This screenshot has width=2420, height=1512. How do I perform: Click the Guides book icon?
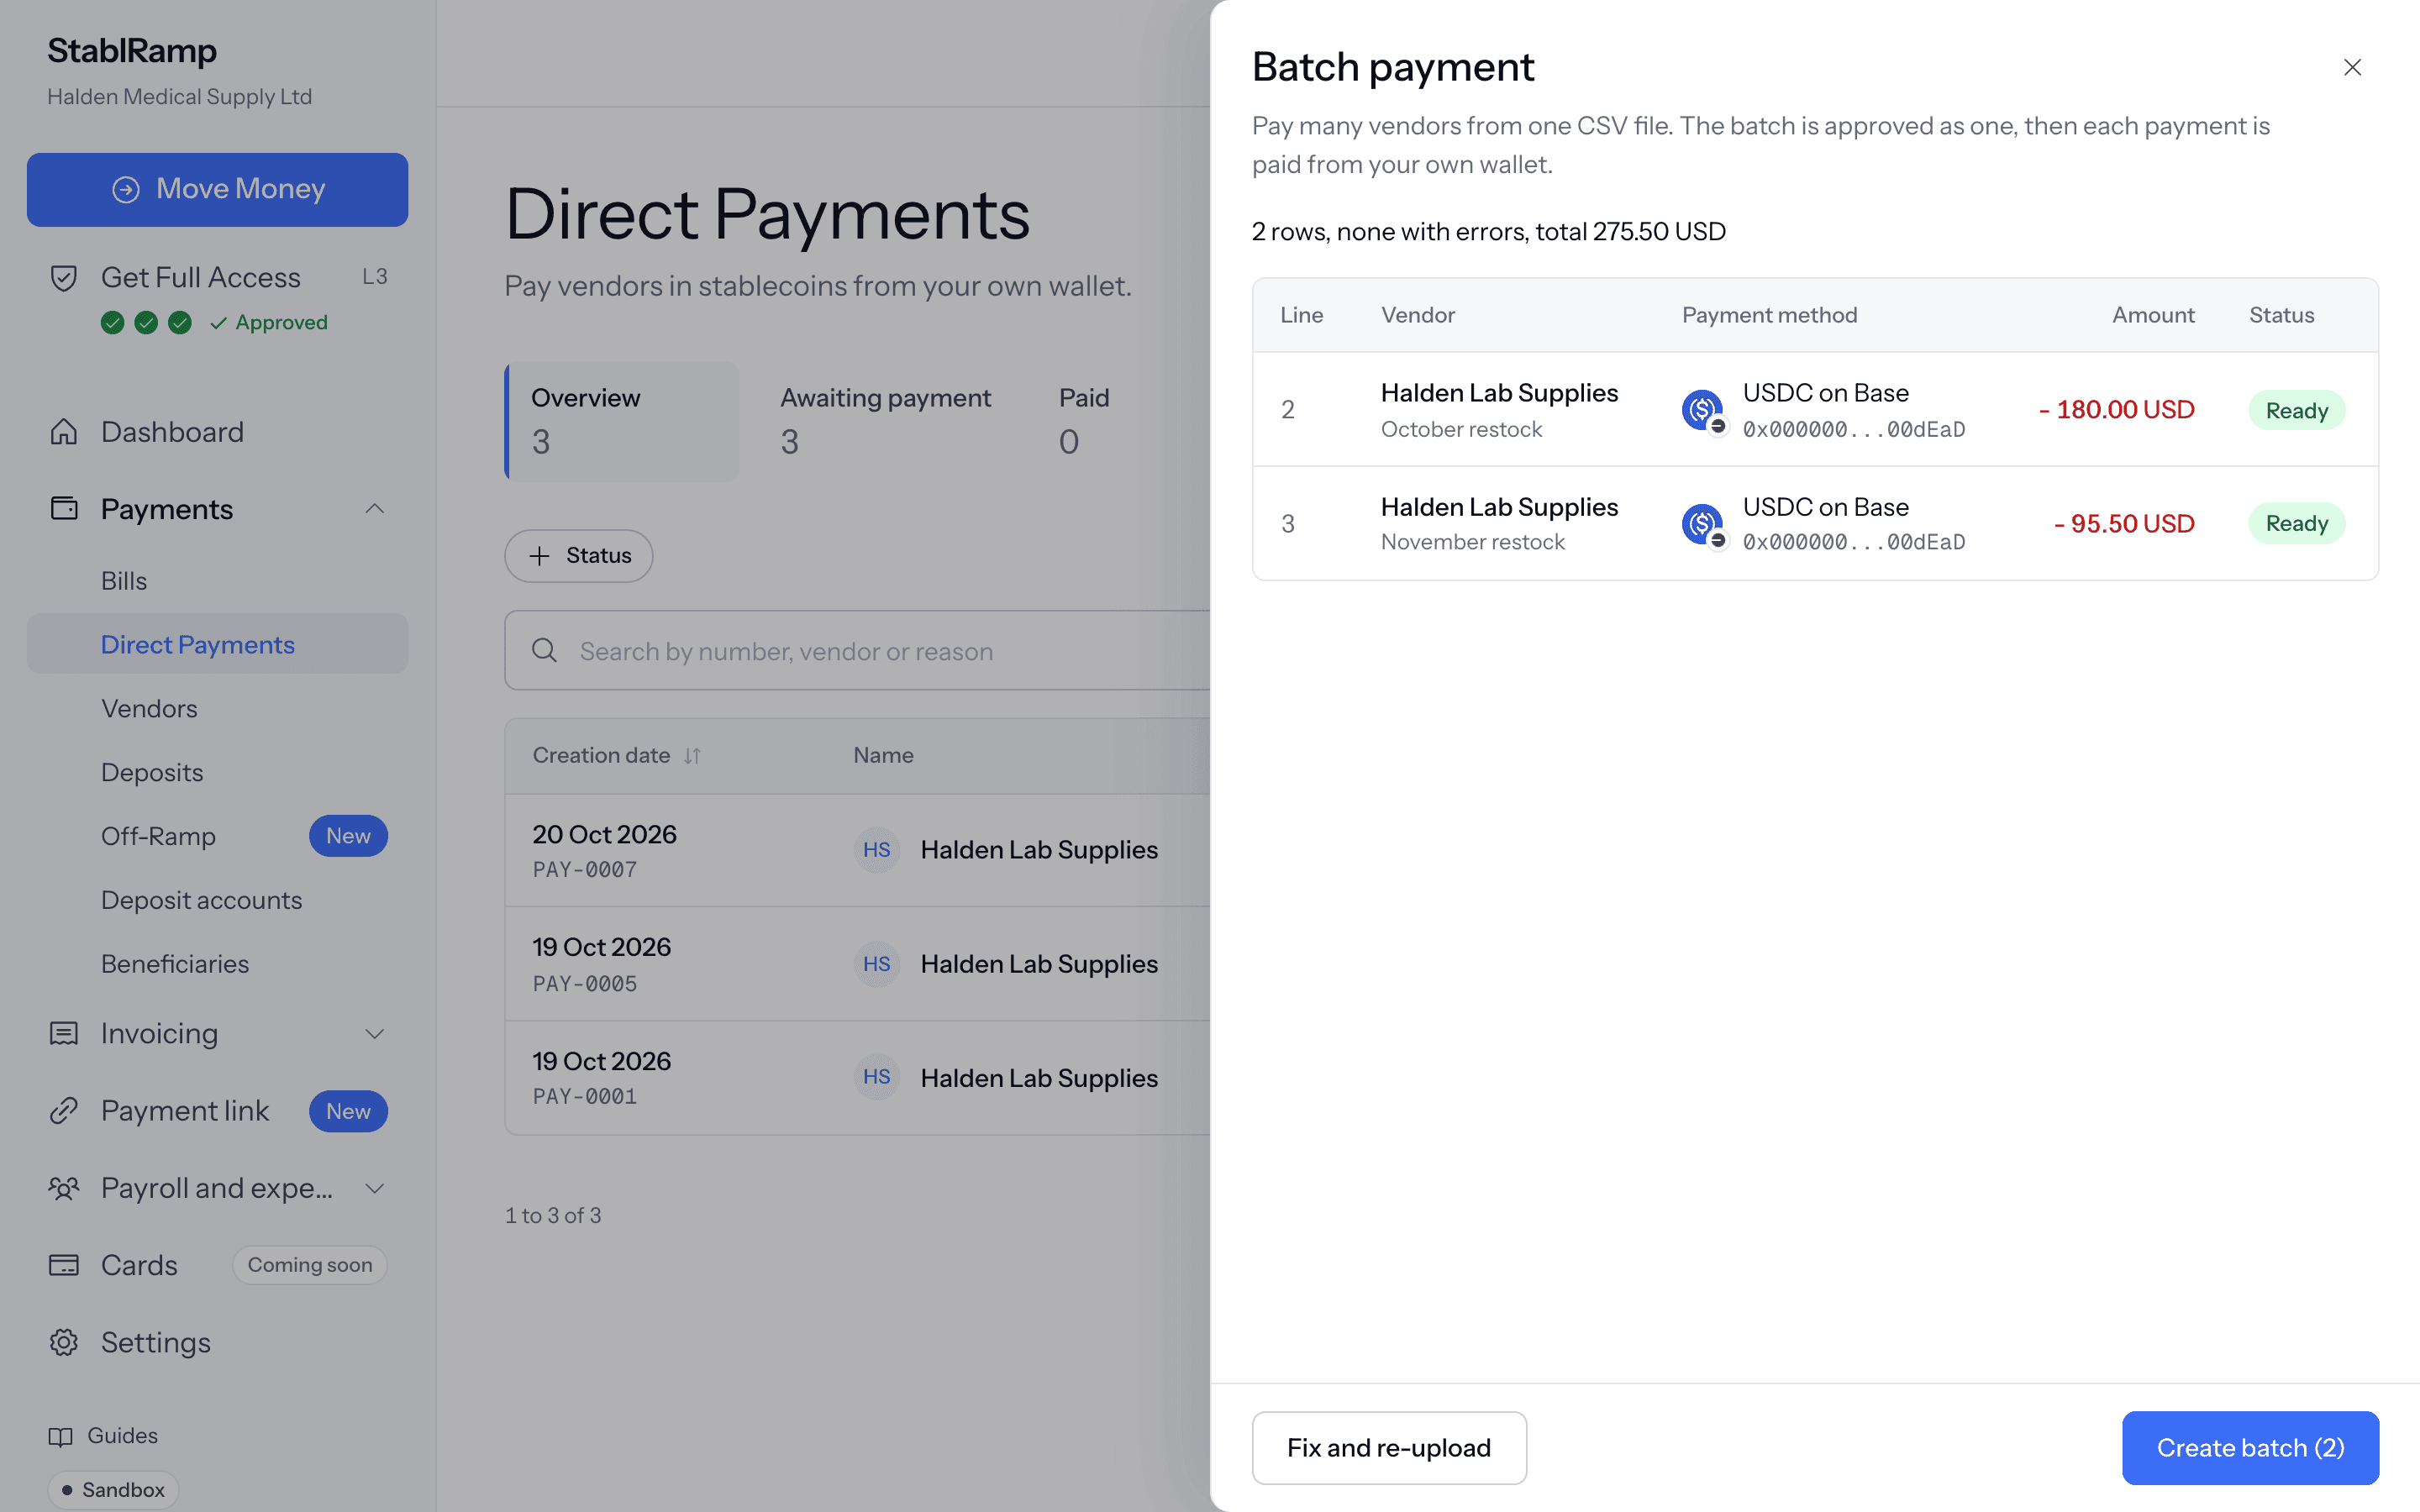click(x=61, y=1436)
